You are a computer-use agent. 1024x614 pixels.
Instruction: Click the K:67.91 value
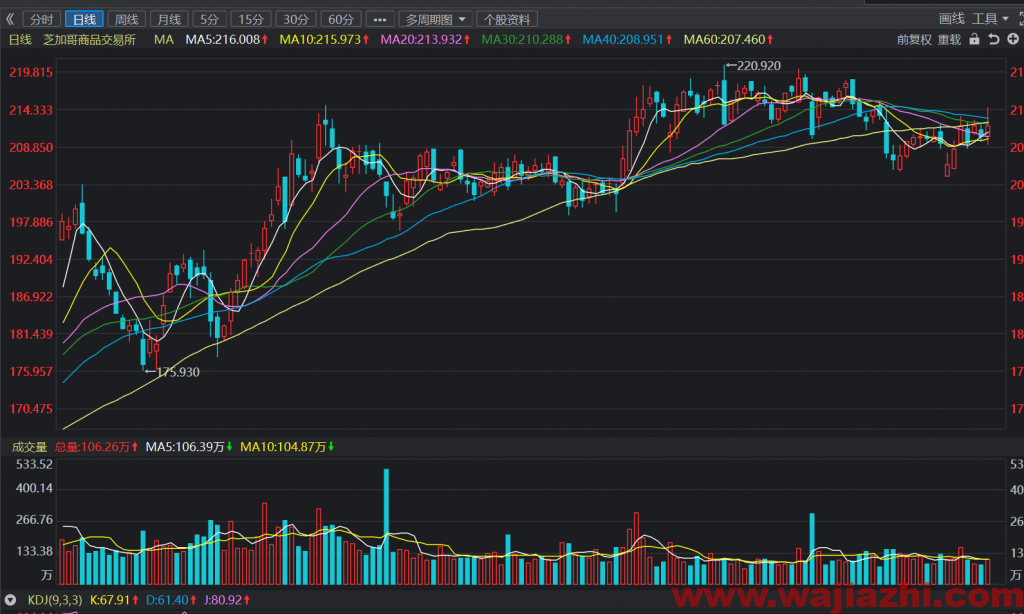click(114, 600)
